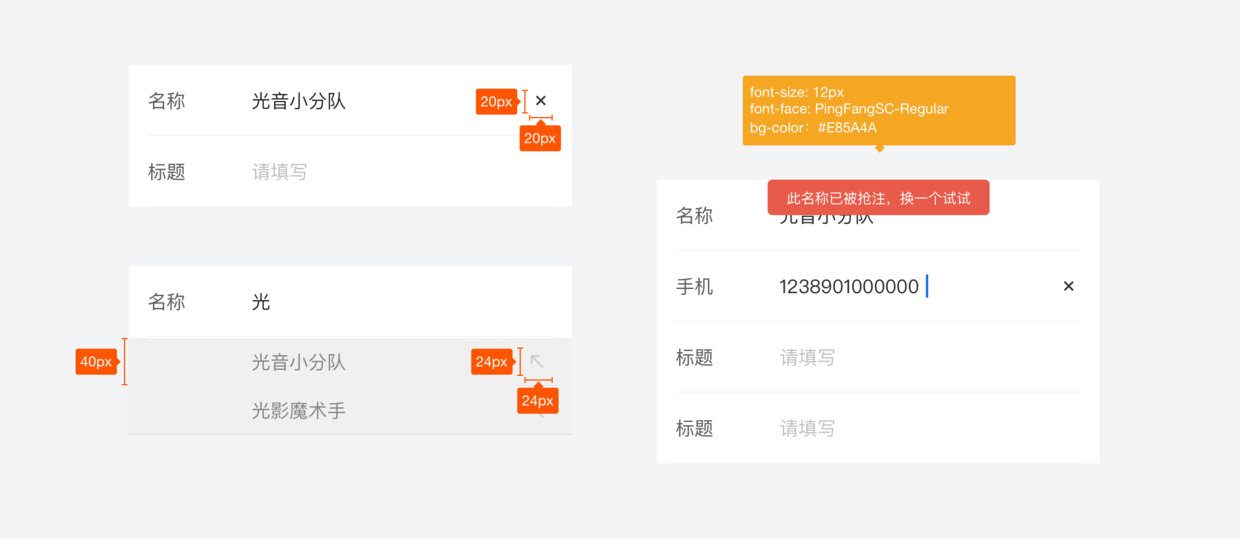
Task: Click the 手机 field label
Action: 695,287
